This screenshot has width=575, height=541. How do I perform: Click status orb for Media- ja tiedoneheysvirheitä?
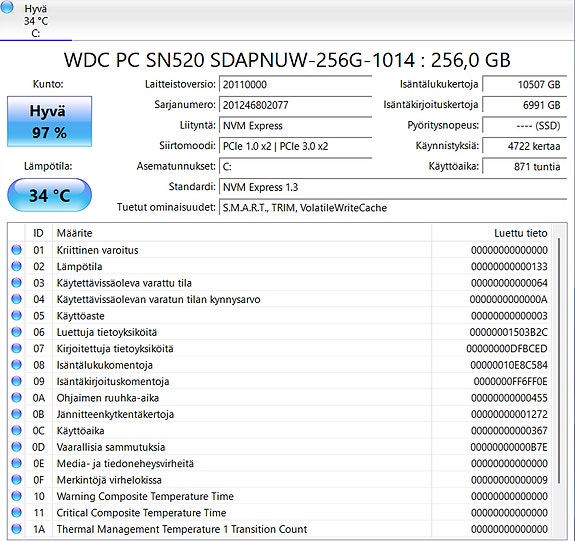(x=17, y=463)
